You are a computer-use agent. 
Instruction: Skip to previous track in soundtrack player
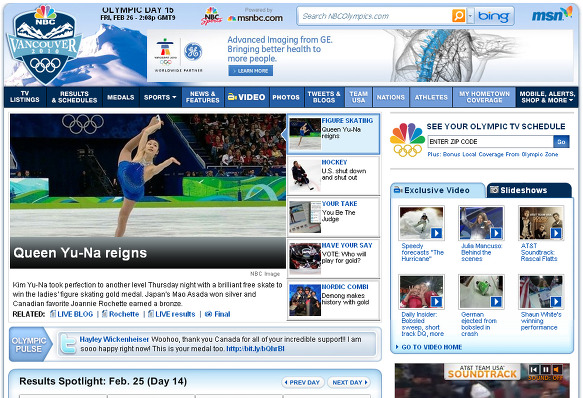(534, 369)
